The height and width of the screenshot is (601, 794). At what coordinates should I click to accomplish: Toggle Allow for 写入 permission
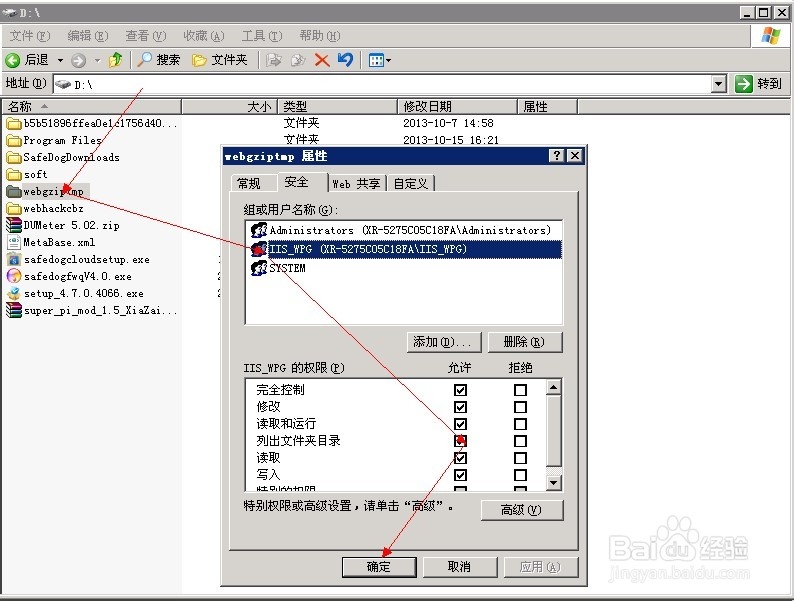pyautogui.click(x=460, y=475)
